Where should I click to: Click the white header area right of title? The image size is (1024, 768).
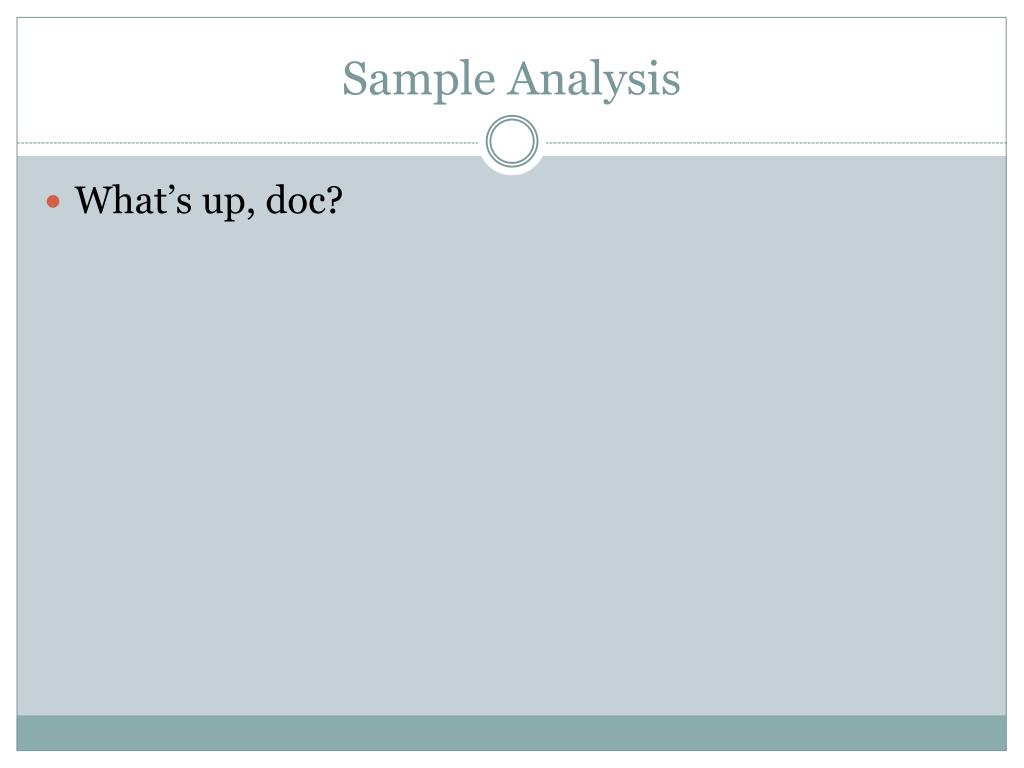click(x=842, y=78)
